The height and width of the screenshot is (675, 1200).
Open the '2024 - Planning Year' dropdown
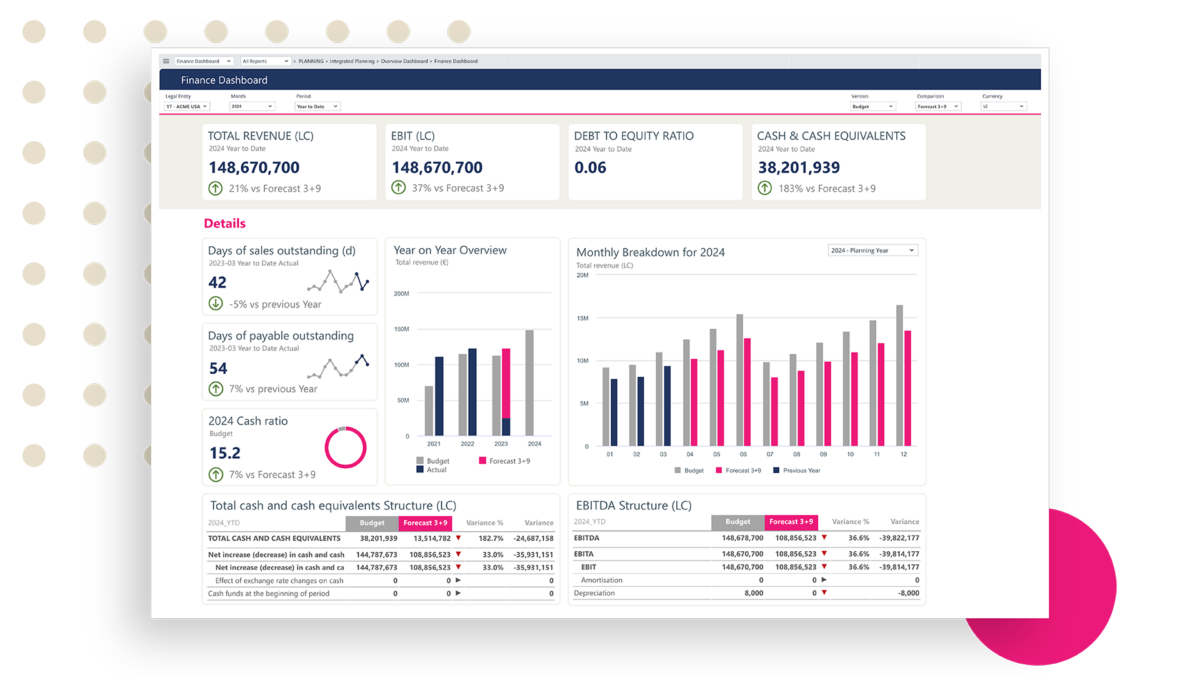872,250
